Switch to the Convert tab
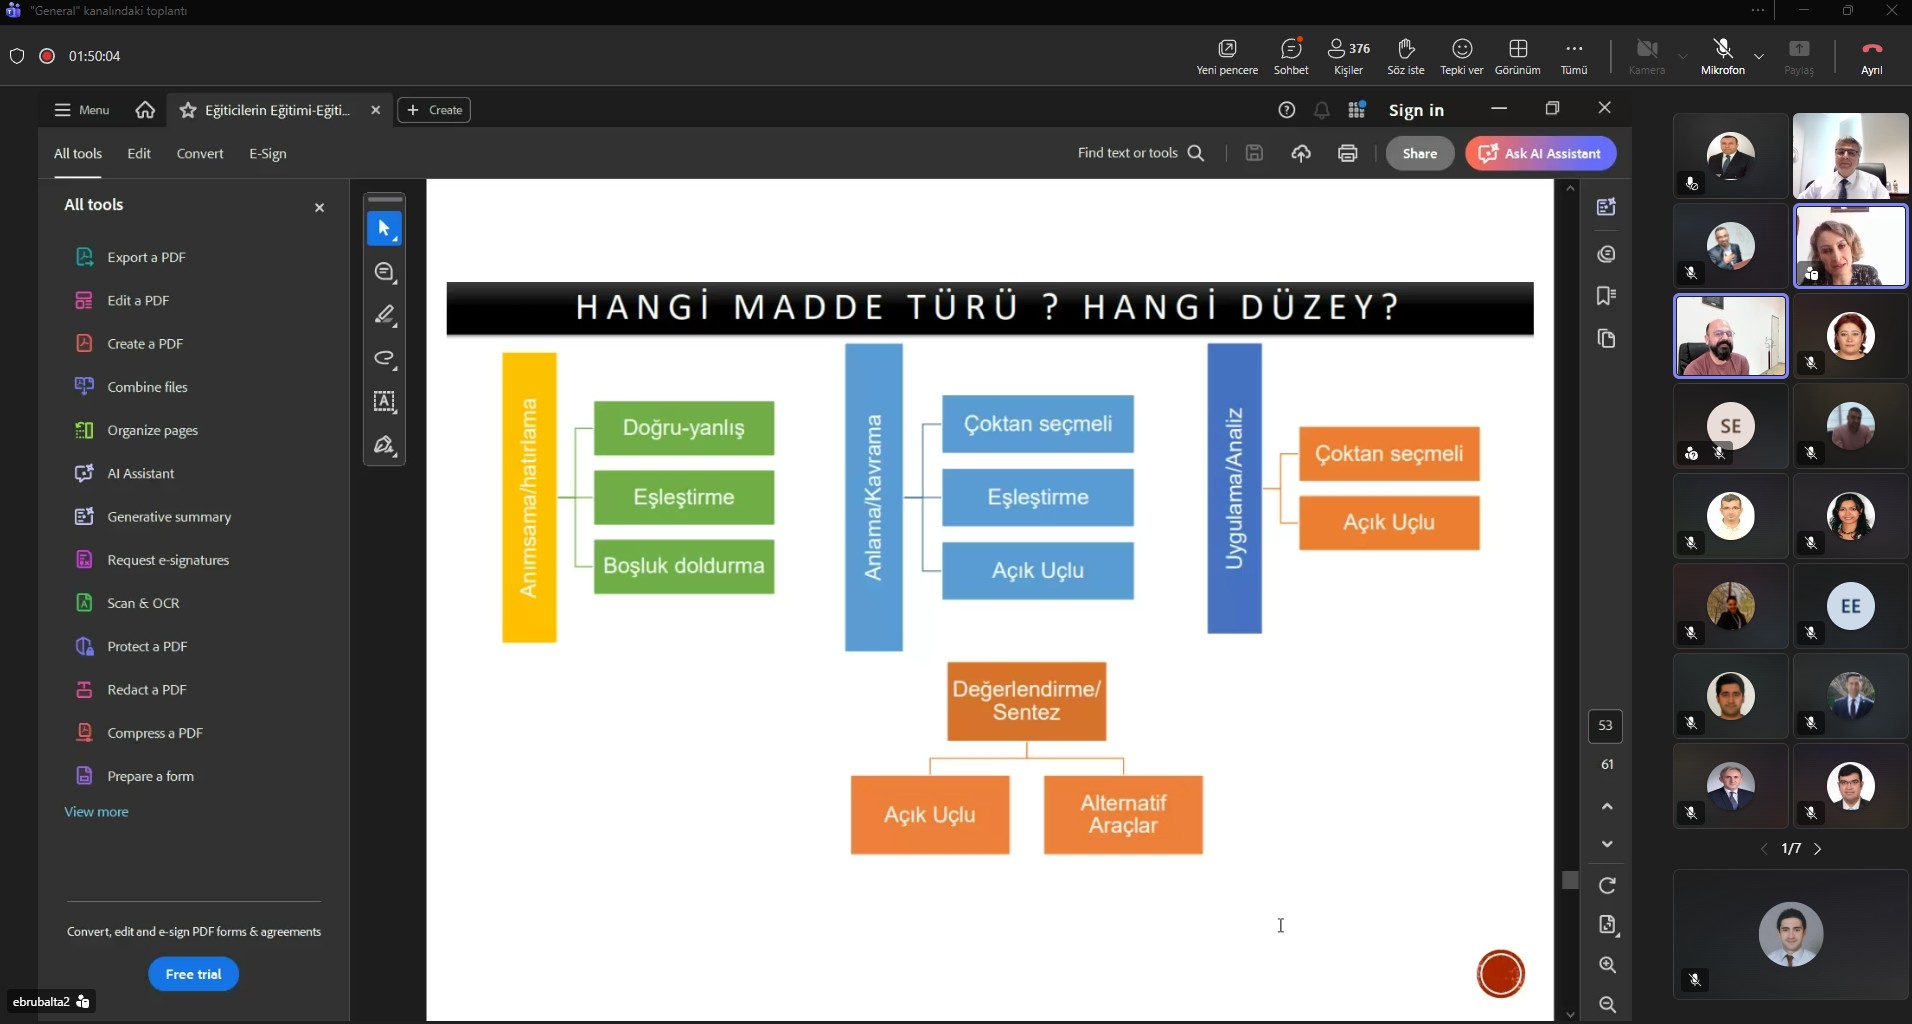Viewport: 1912px width, 1024px height. tap(200, 153)
